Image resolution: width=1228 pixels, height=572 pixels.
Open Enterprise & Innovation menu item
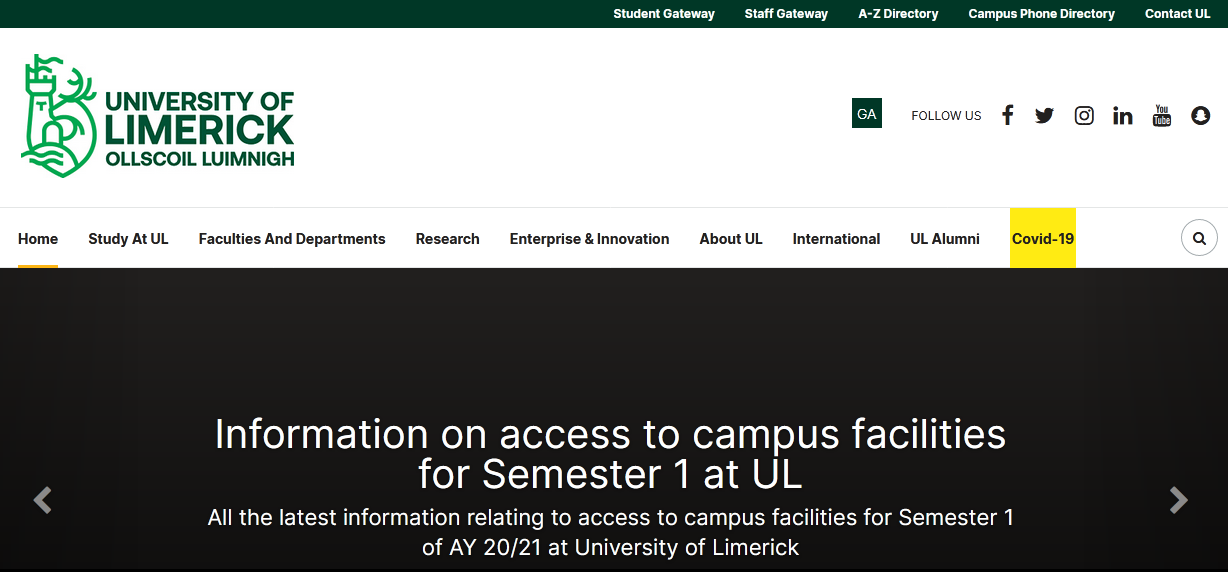(589, 239)
